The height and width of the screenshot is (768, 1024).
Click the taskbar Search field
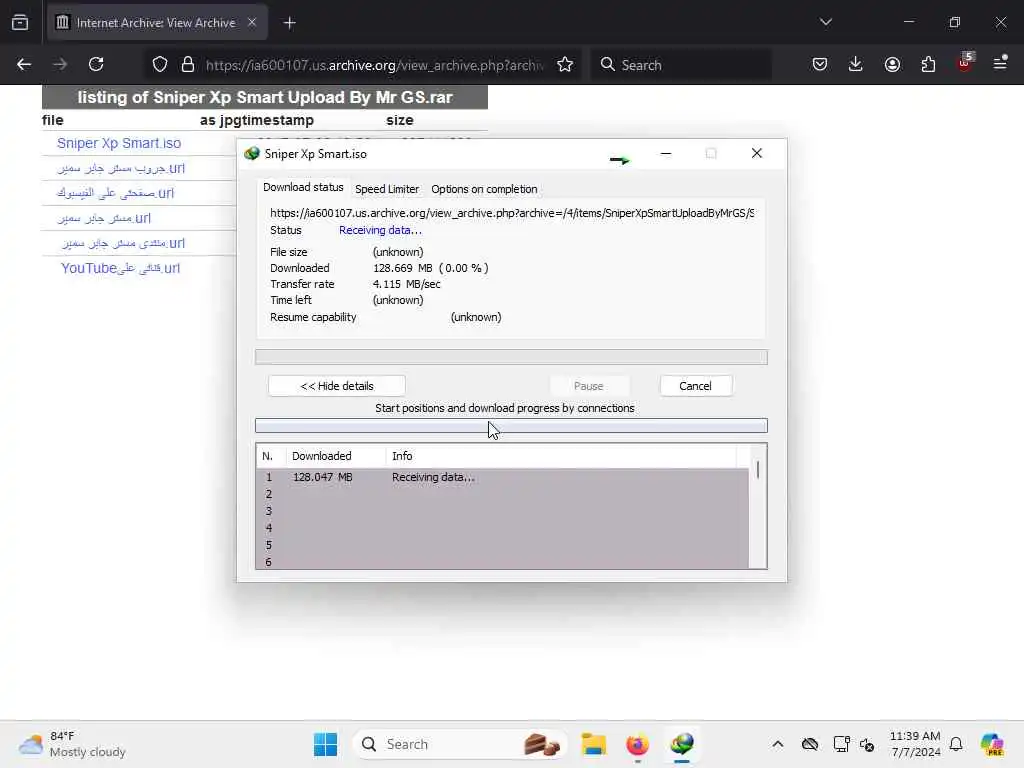tap(460, 744)
